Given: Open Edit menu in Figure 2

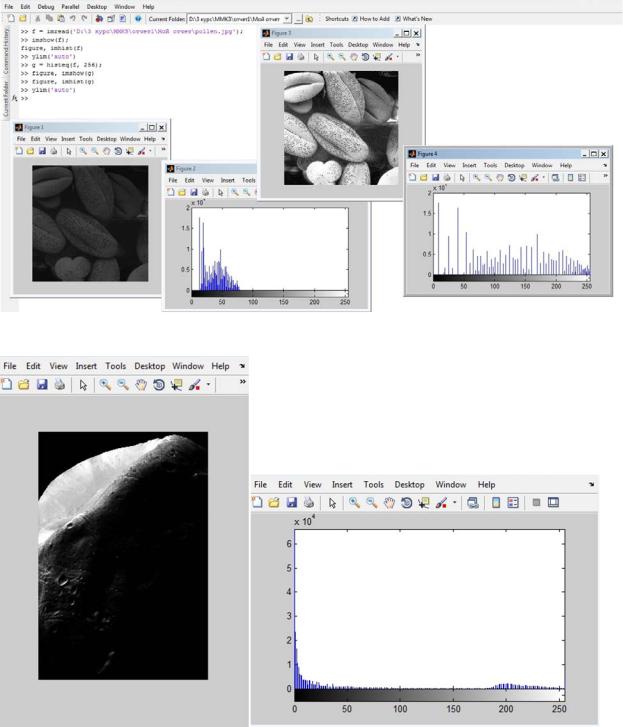Looking at the screenshot, I should 190,180.
